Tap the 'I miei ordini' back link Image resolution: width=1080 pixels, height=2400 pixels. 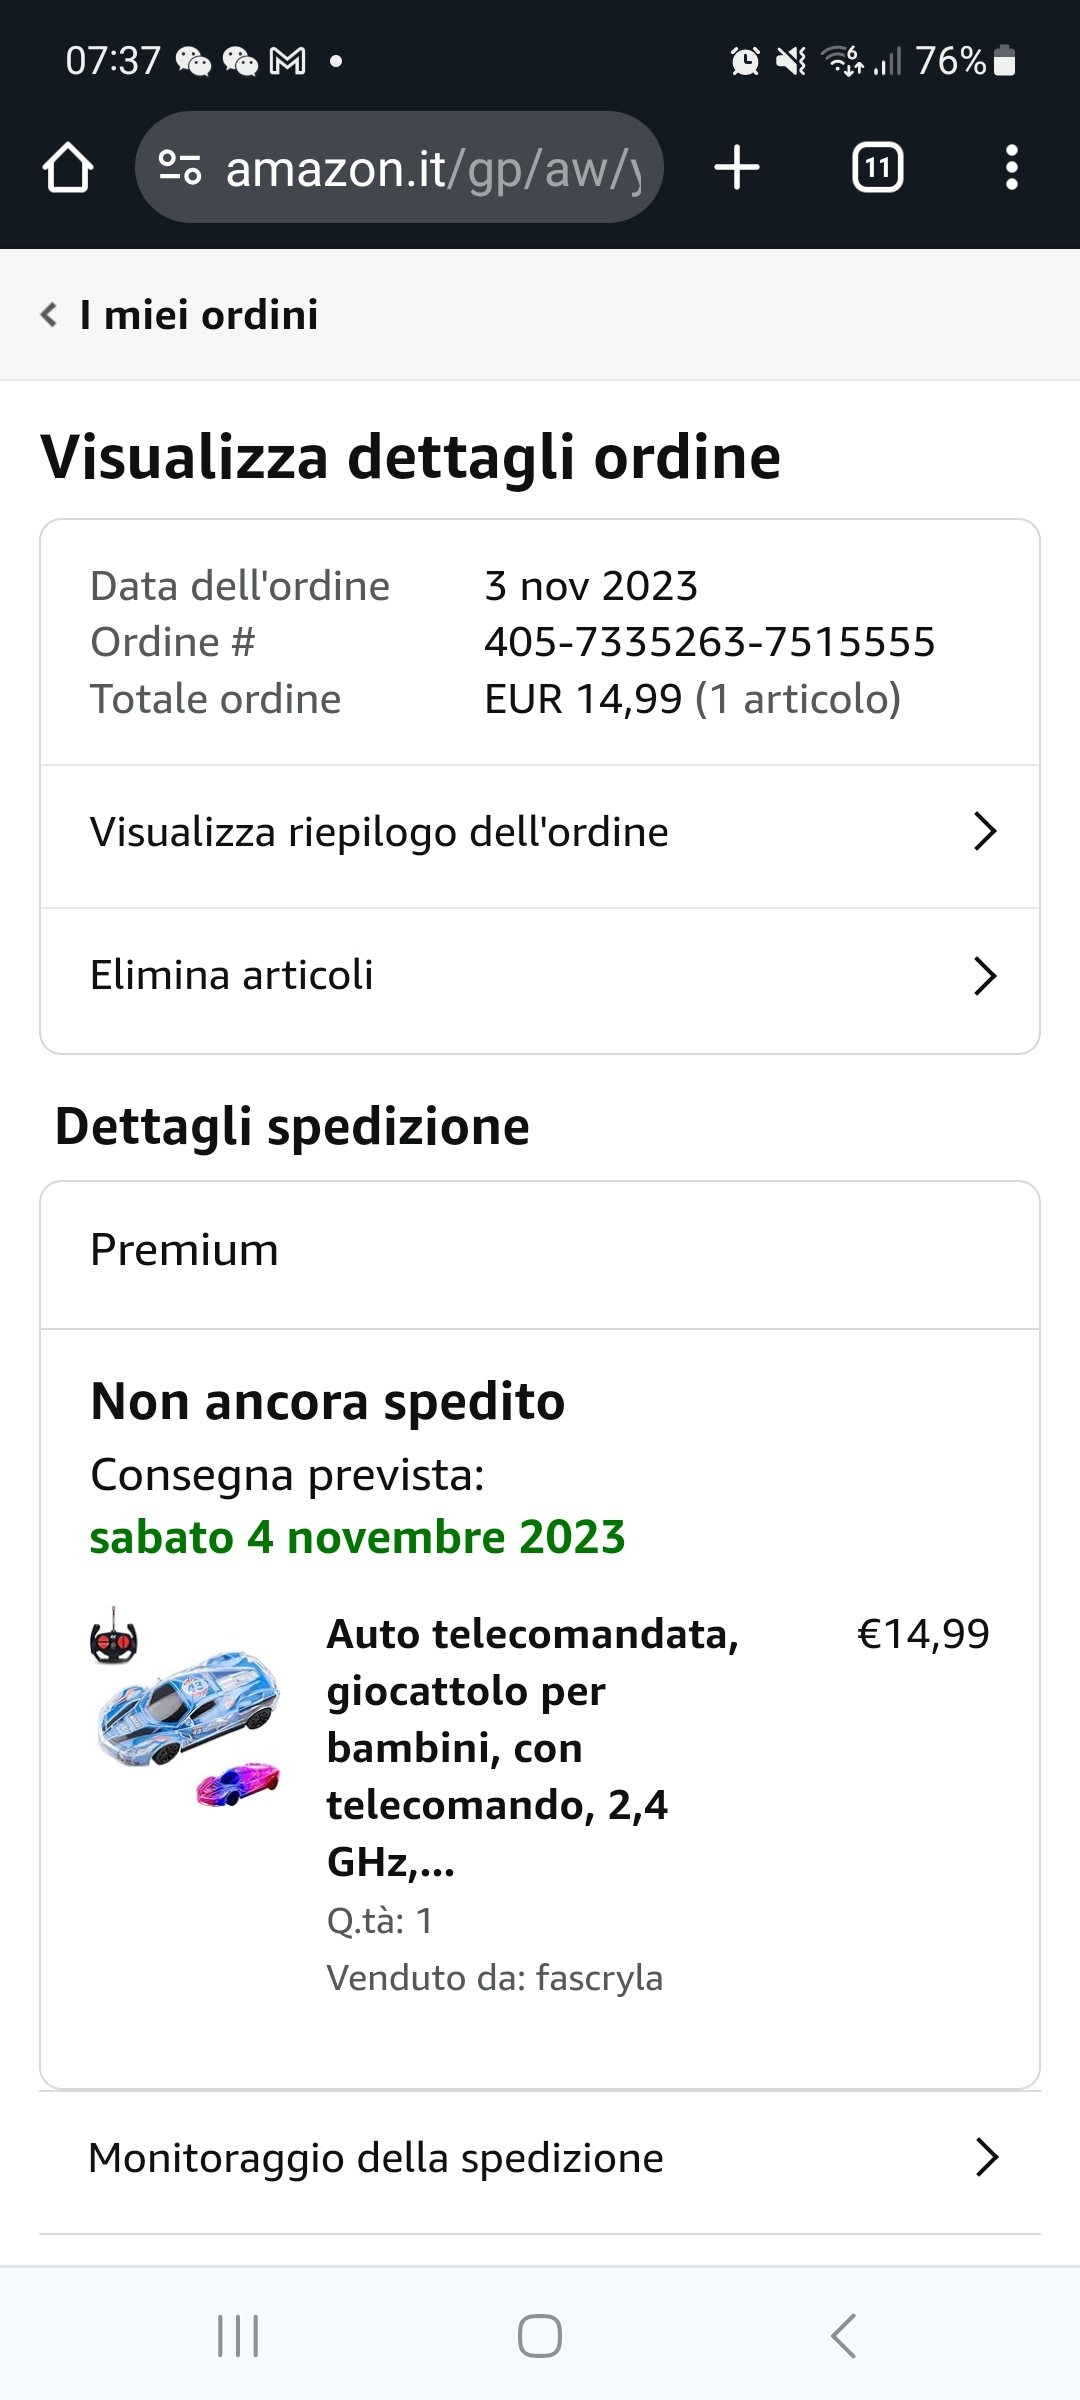(x=199, y=315)
